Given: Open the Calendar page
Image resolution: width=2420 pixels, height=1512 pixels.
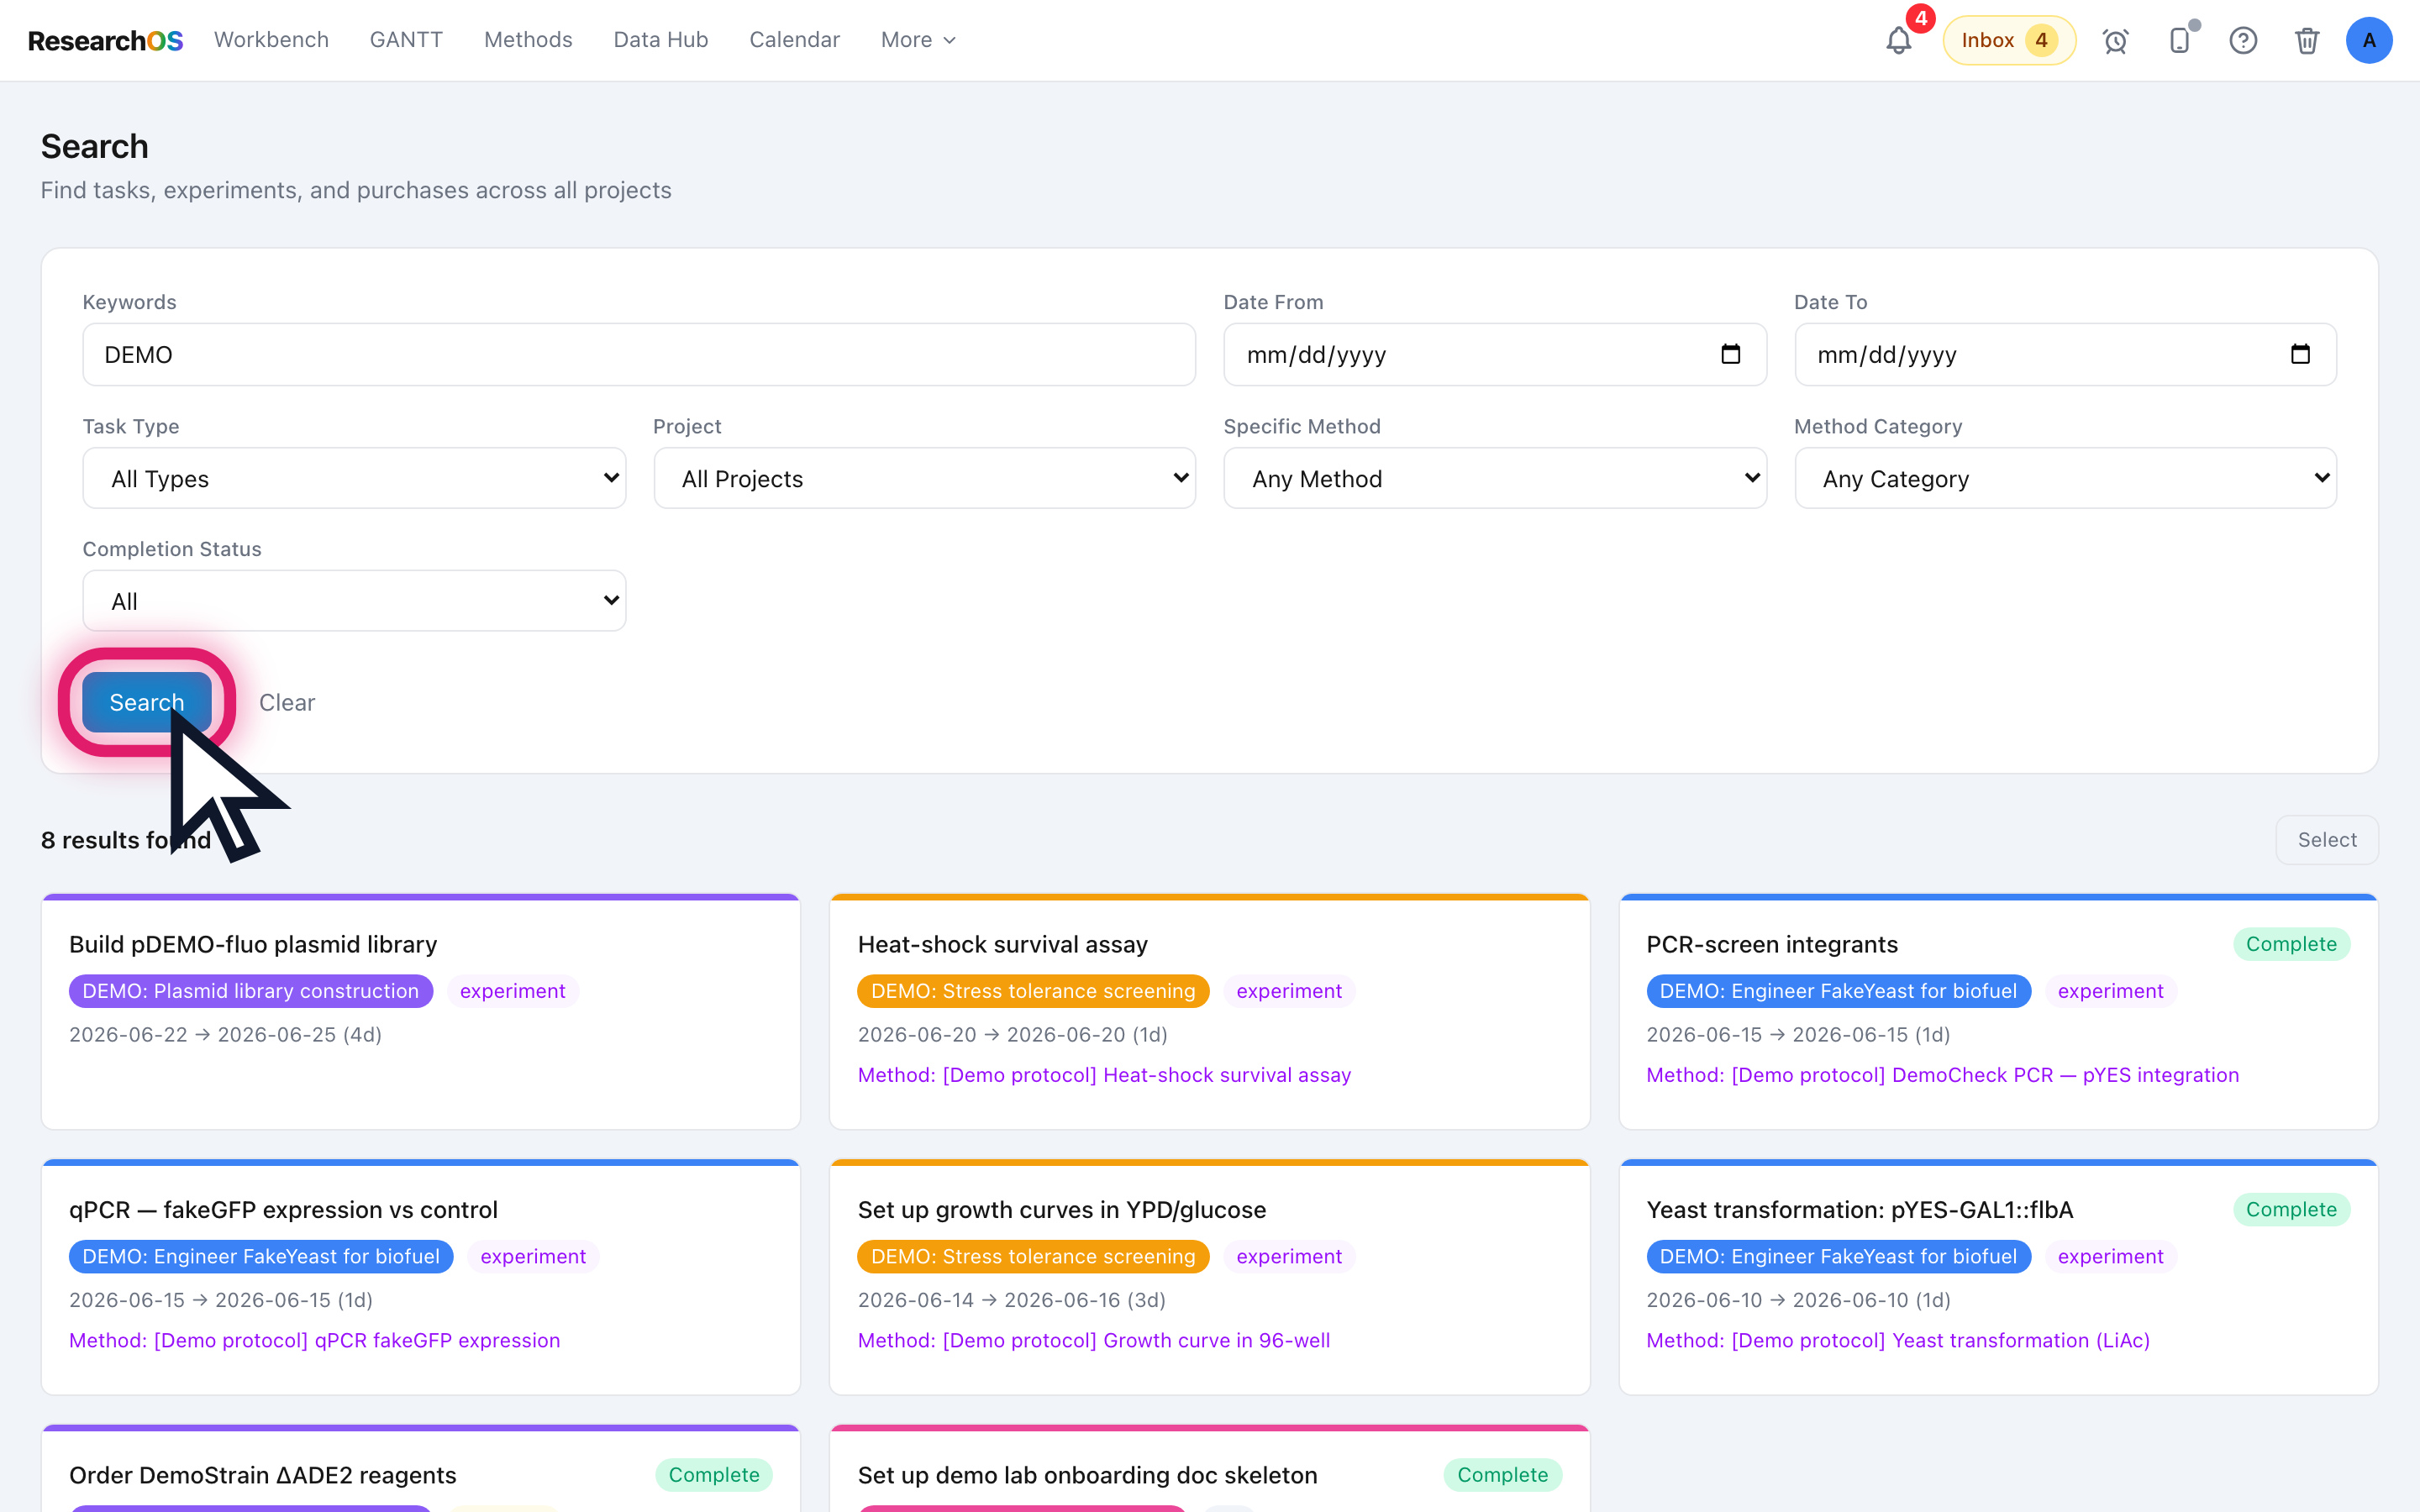Looking at the screenshot, I should pos(794,40).
